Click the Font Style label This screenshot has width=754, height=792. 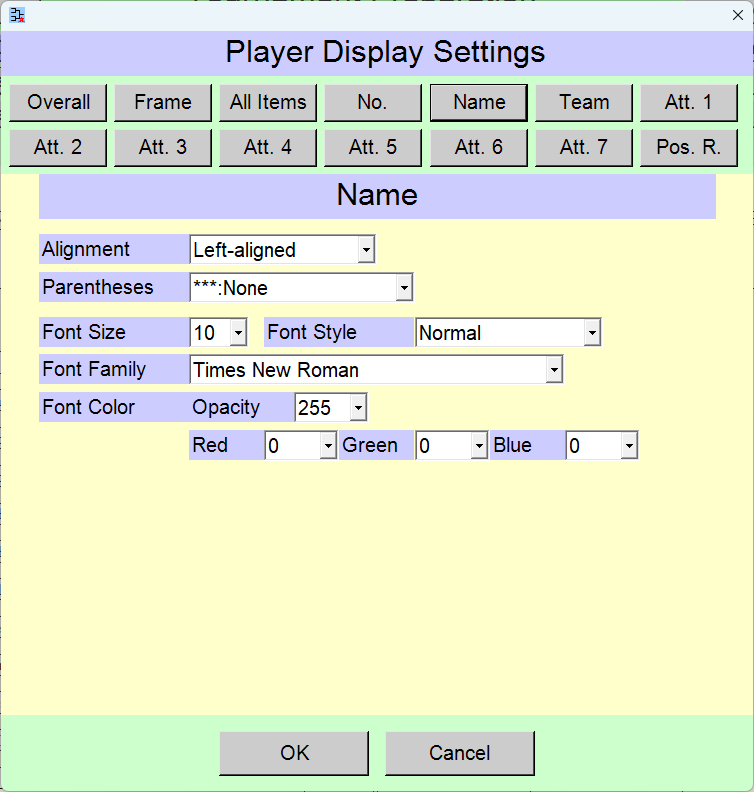click(x=312, y=332)
